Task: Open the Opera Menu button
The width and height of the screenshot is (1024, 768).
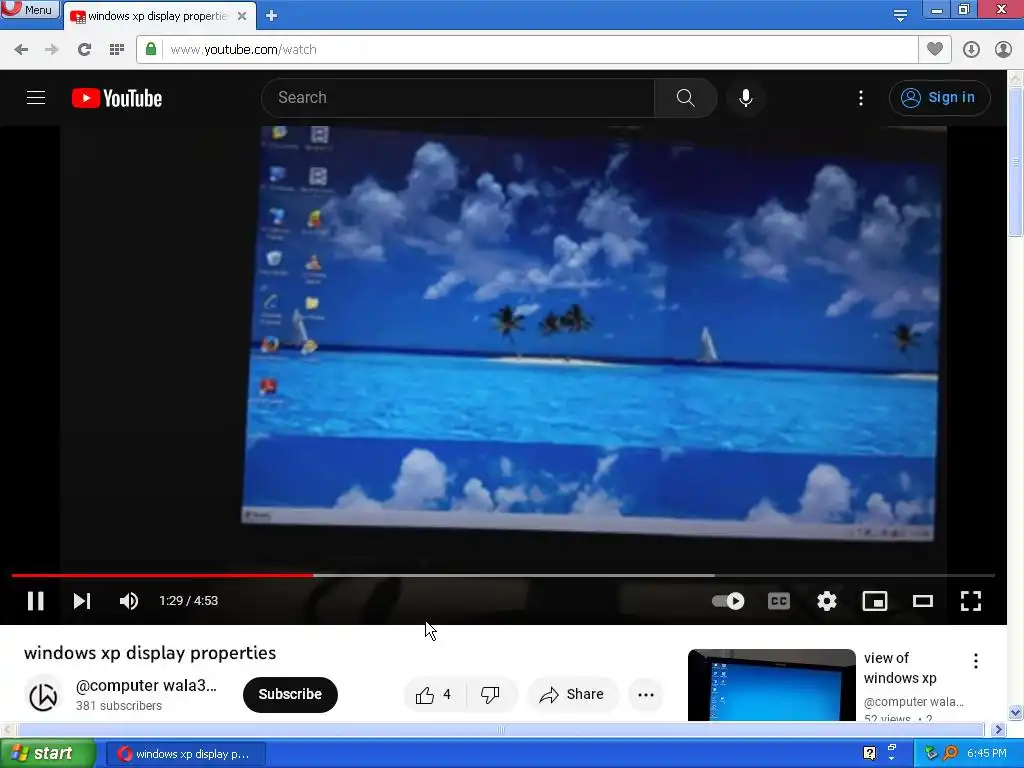Action: tap(30, 9)
